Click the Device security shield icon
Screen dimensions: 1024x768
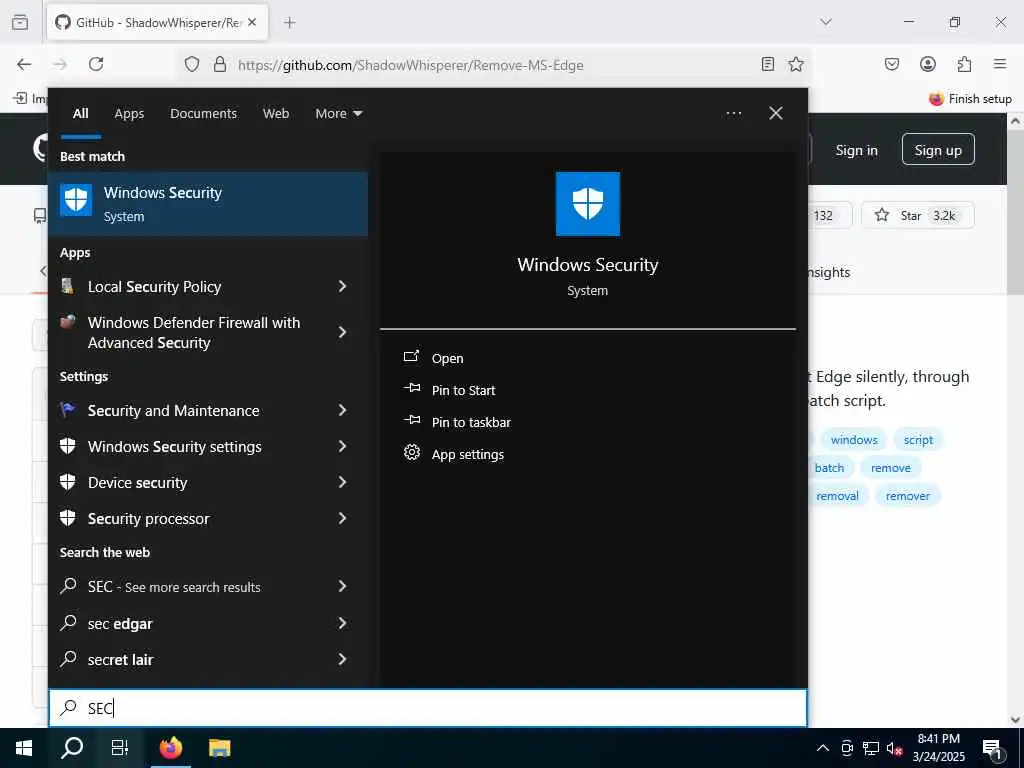pyautogui.click(x=67, y=482)
